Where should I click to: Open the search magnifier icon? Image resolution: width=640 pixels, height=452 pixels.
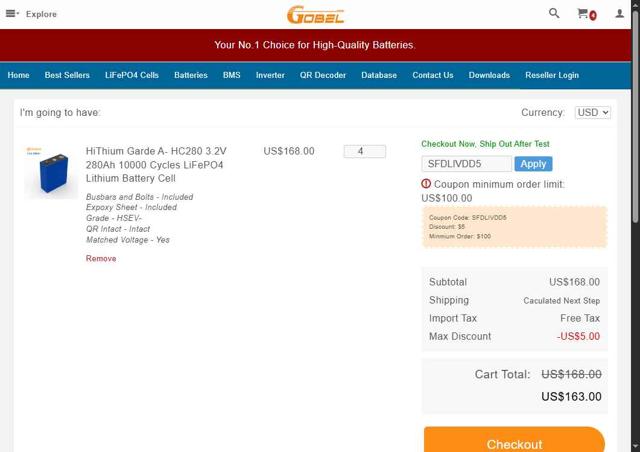tap(554, 13)
